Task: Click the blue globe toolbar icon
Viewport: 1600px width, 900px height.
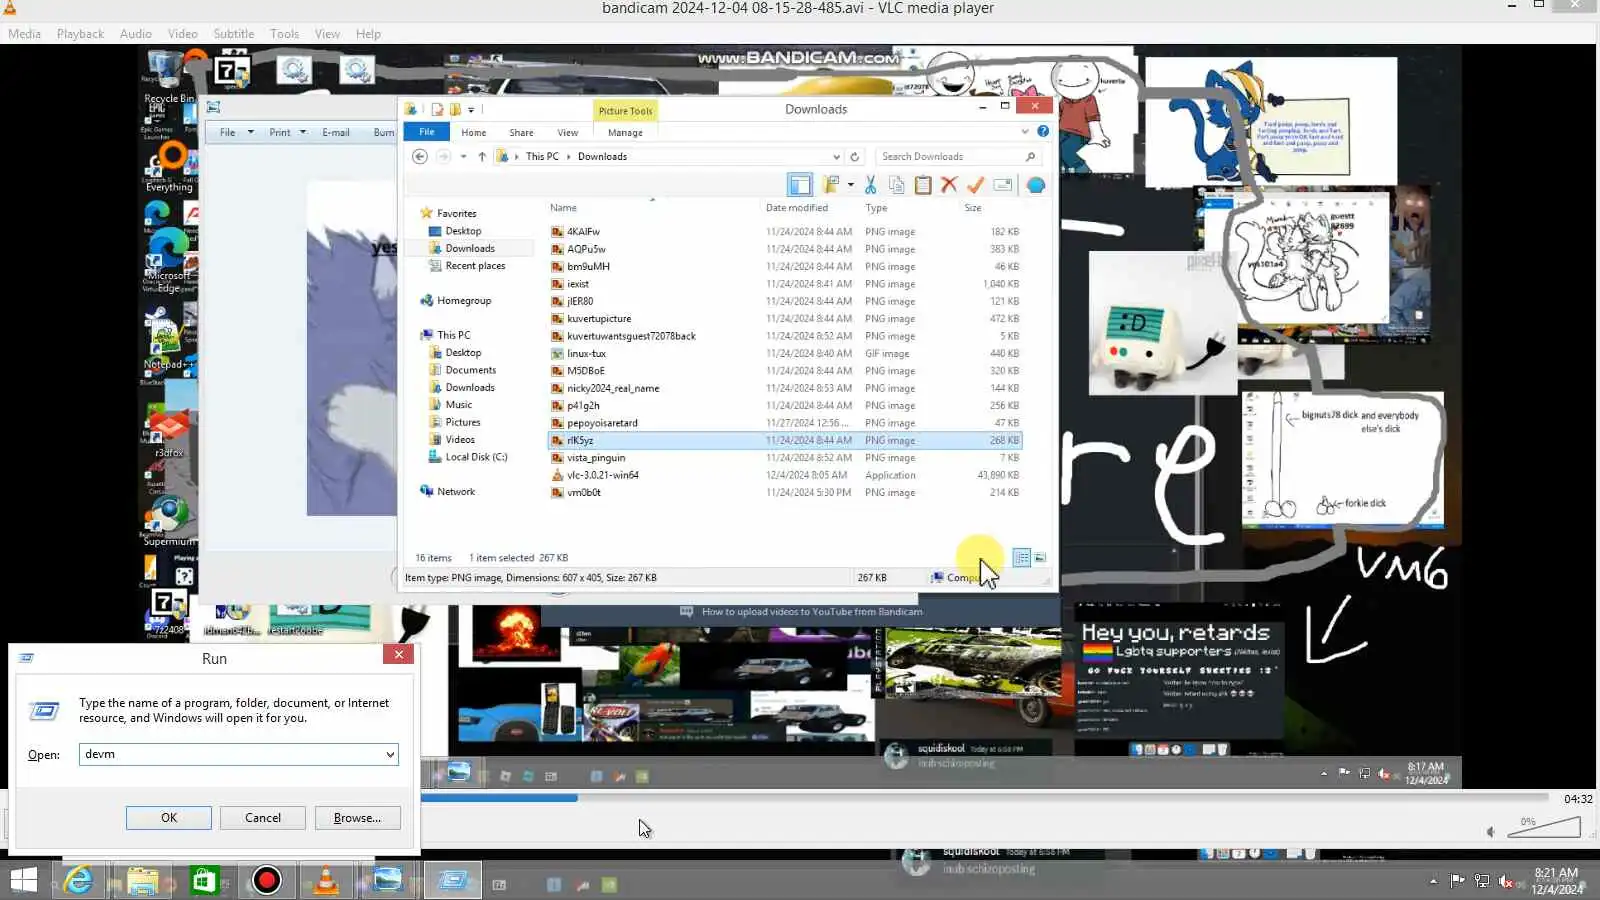Action: 1036,185
